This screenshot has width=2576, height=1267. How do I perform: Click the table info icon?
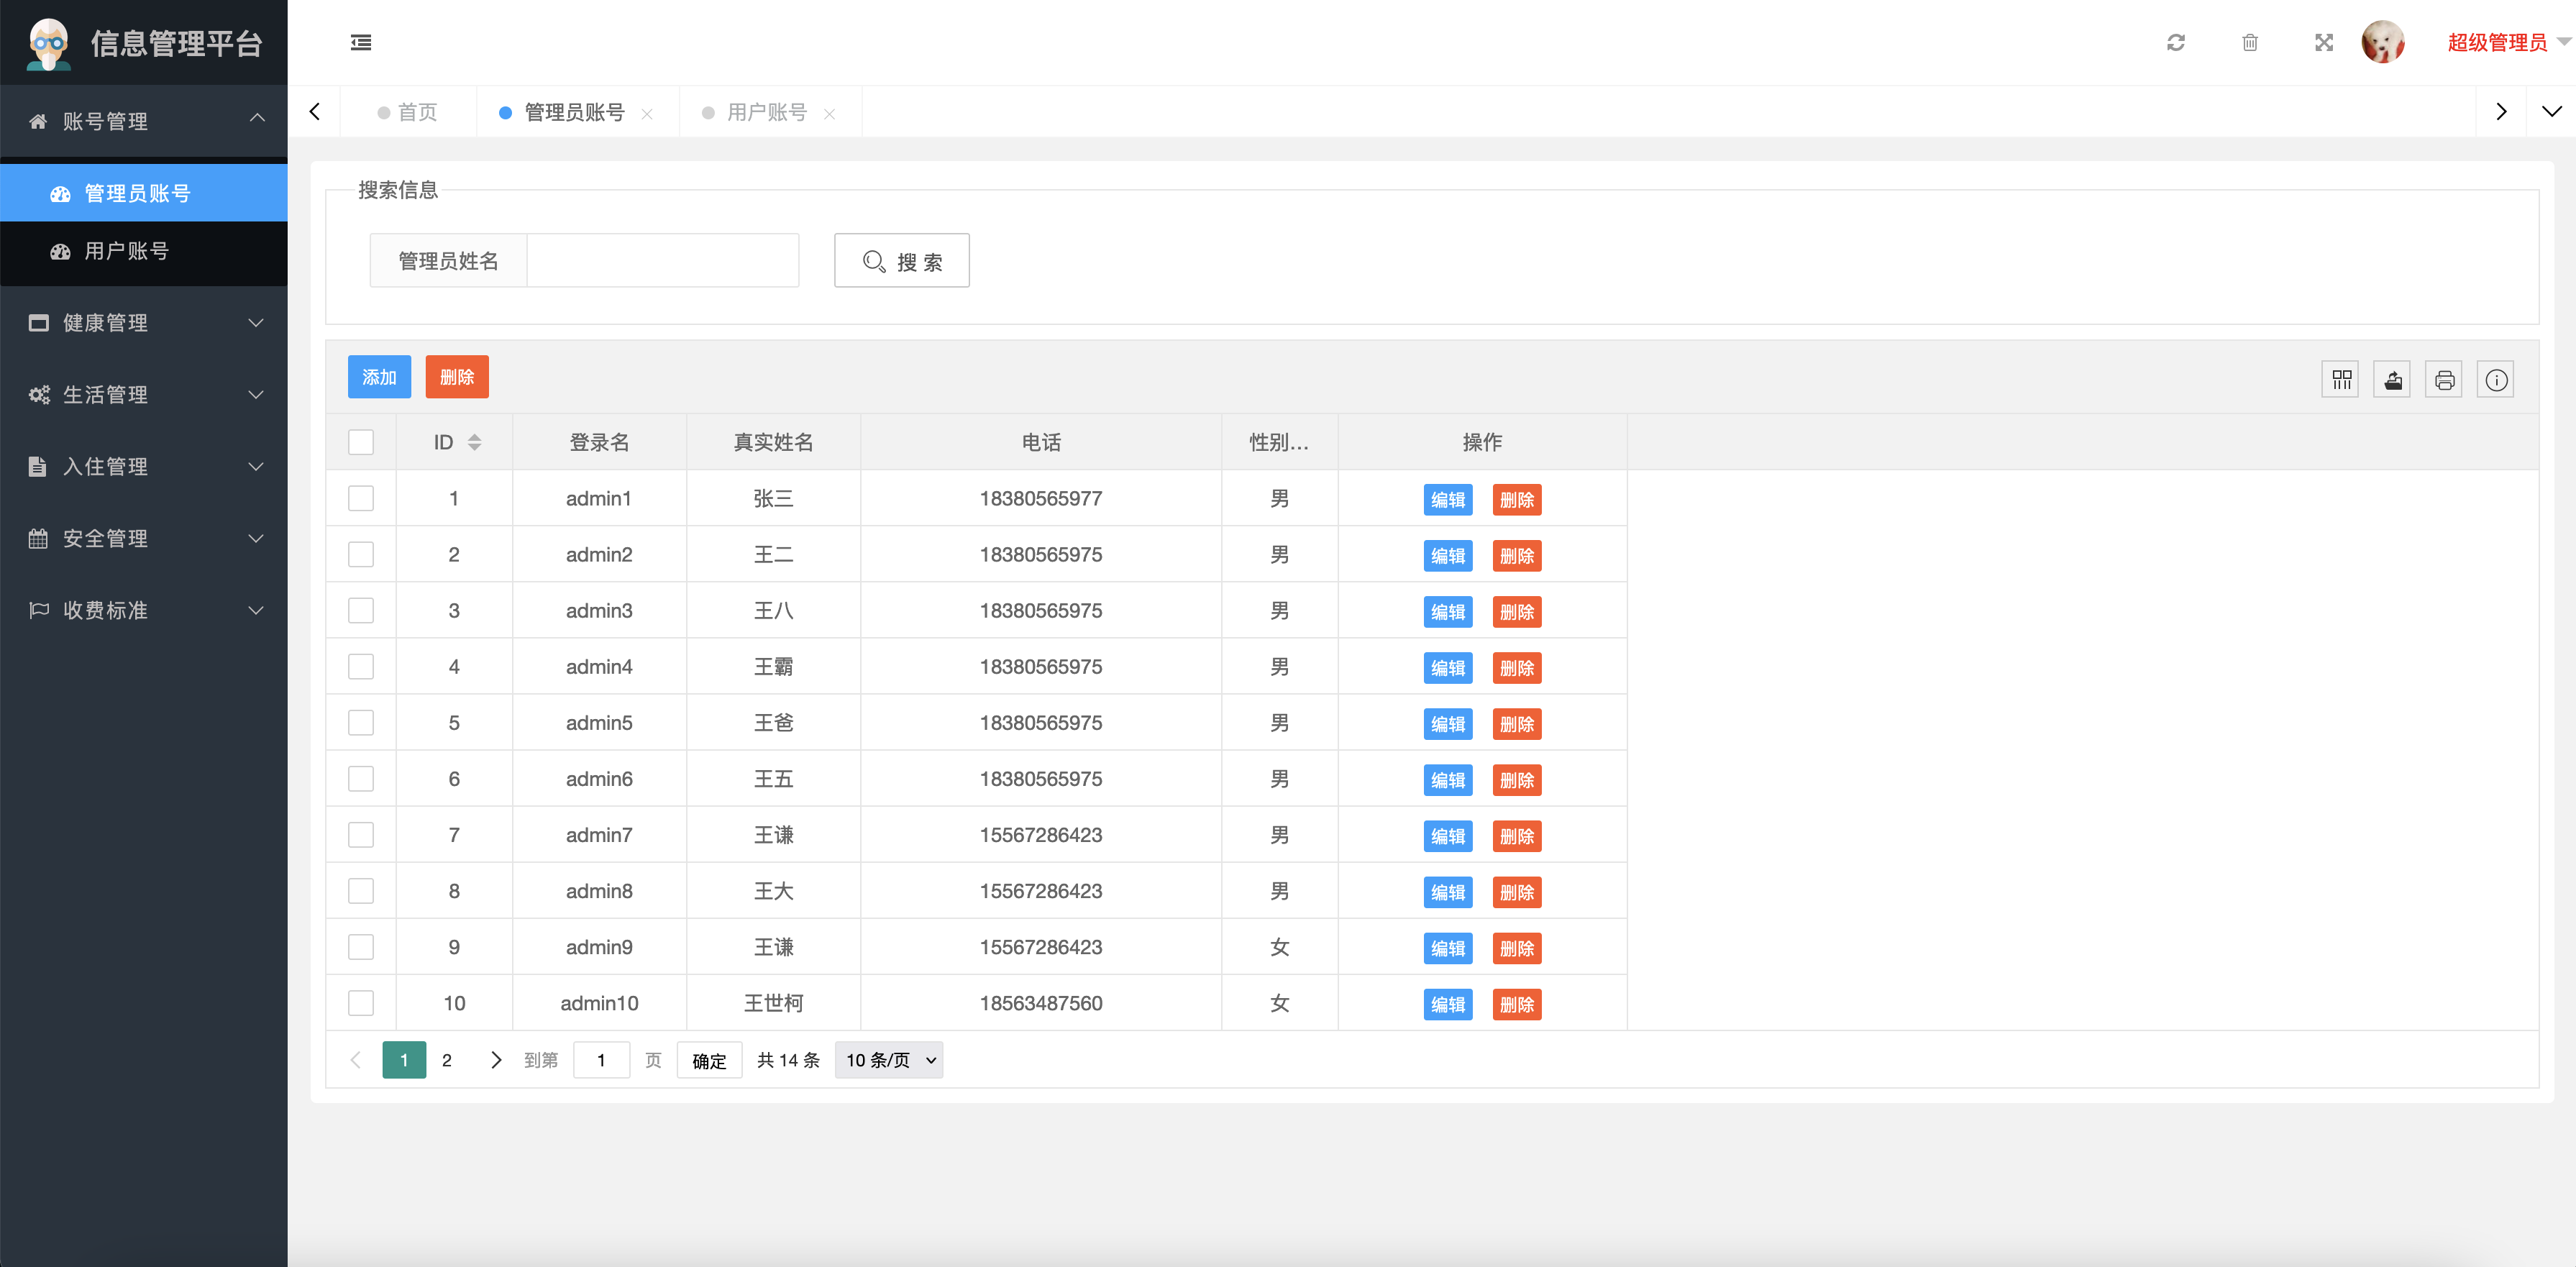pos(2496,380)
